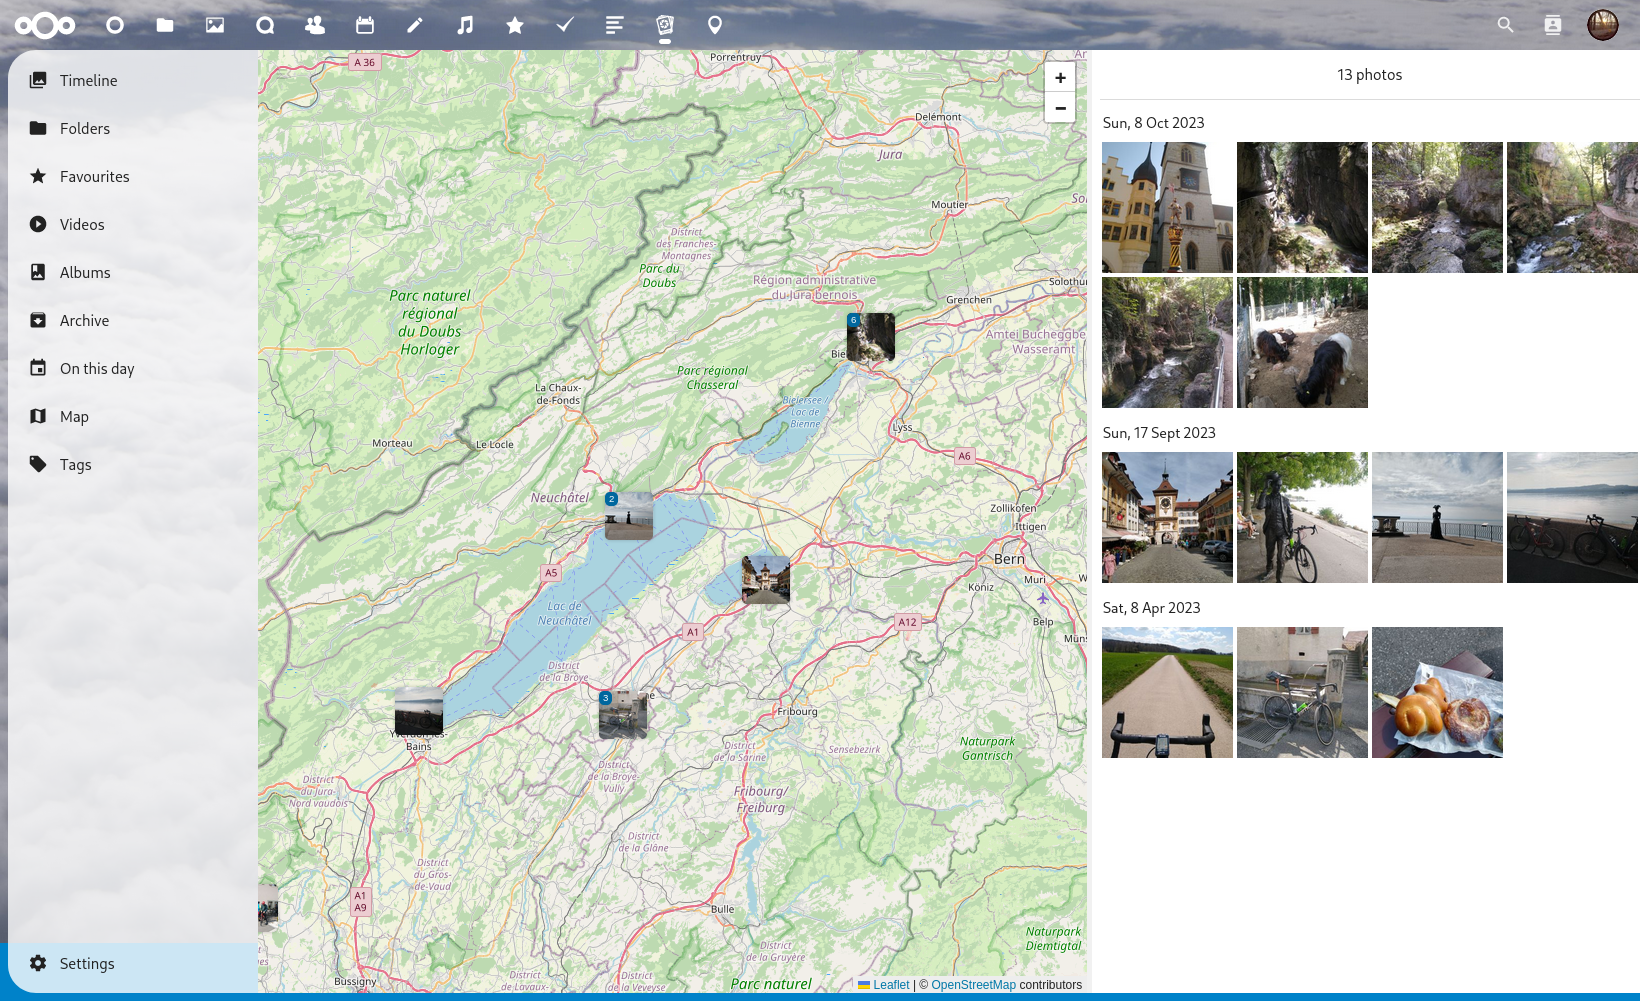Image resolution: width=1640 pixels, height=1001 pixels.
Task: Open Albums in the sidebar
Action: (85, 272)
